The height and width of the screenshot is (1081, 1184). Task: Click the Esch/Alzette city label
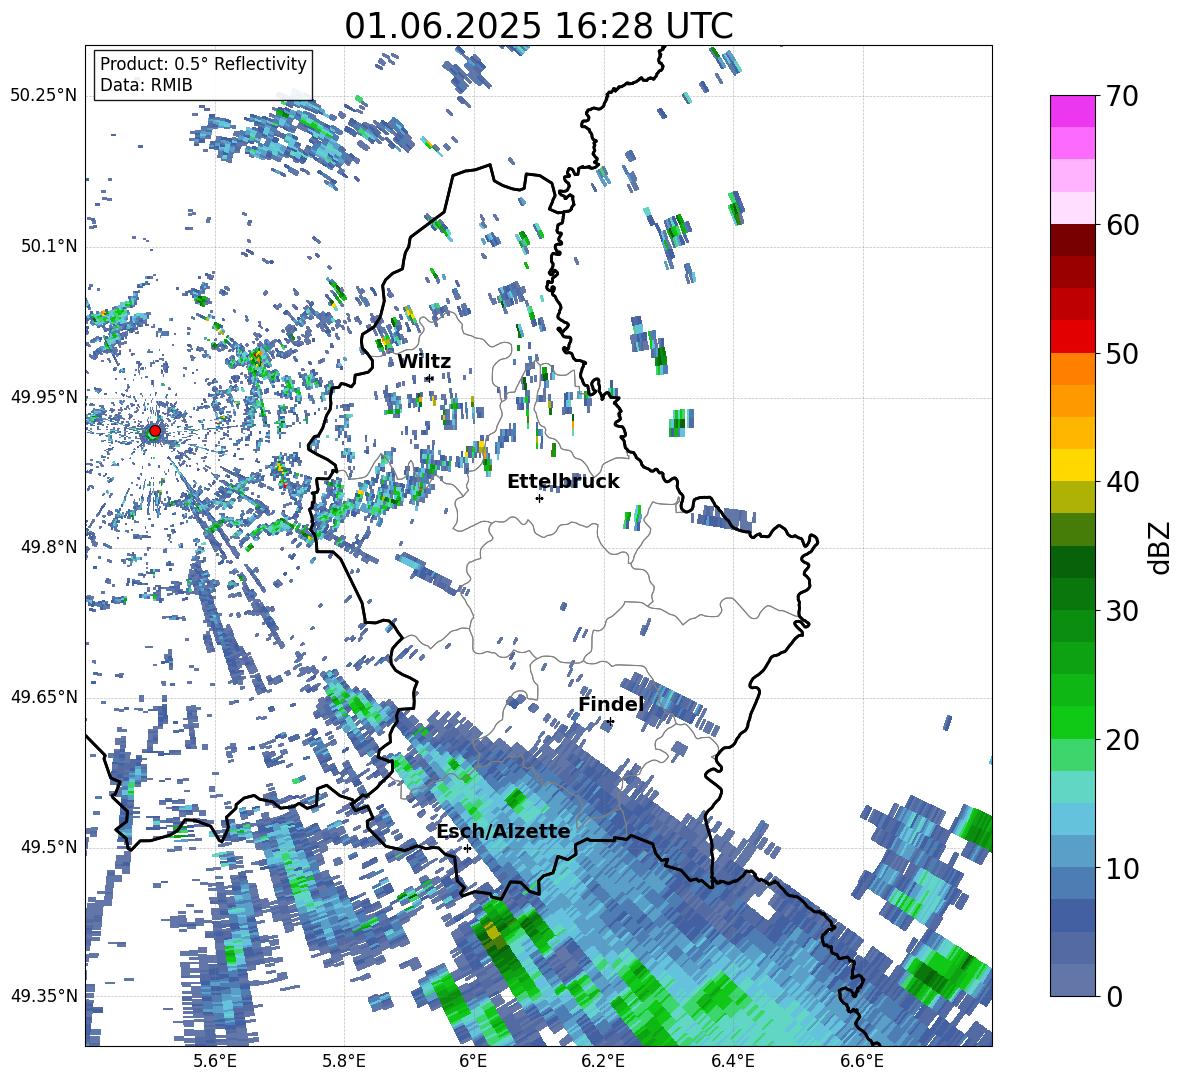pyautogui.click(x=503, y=832)
